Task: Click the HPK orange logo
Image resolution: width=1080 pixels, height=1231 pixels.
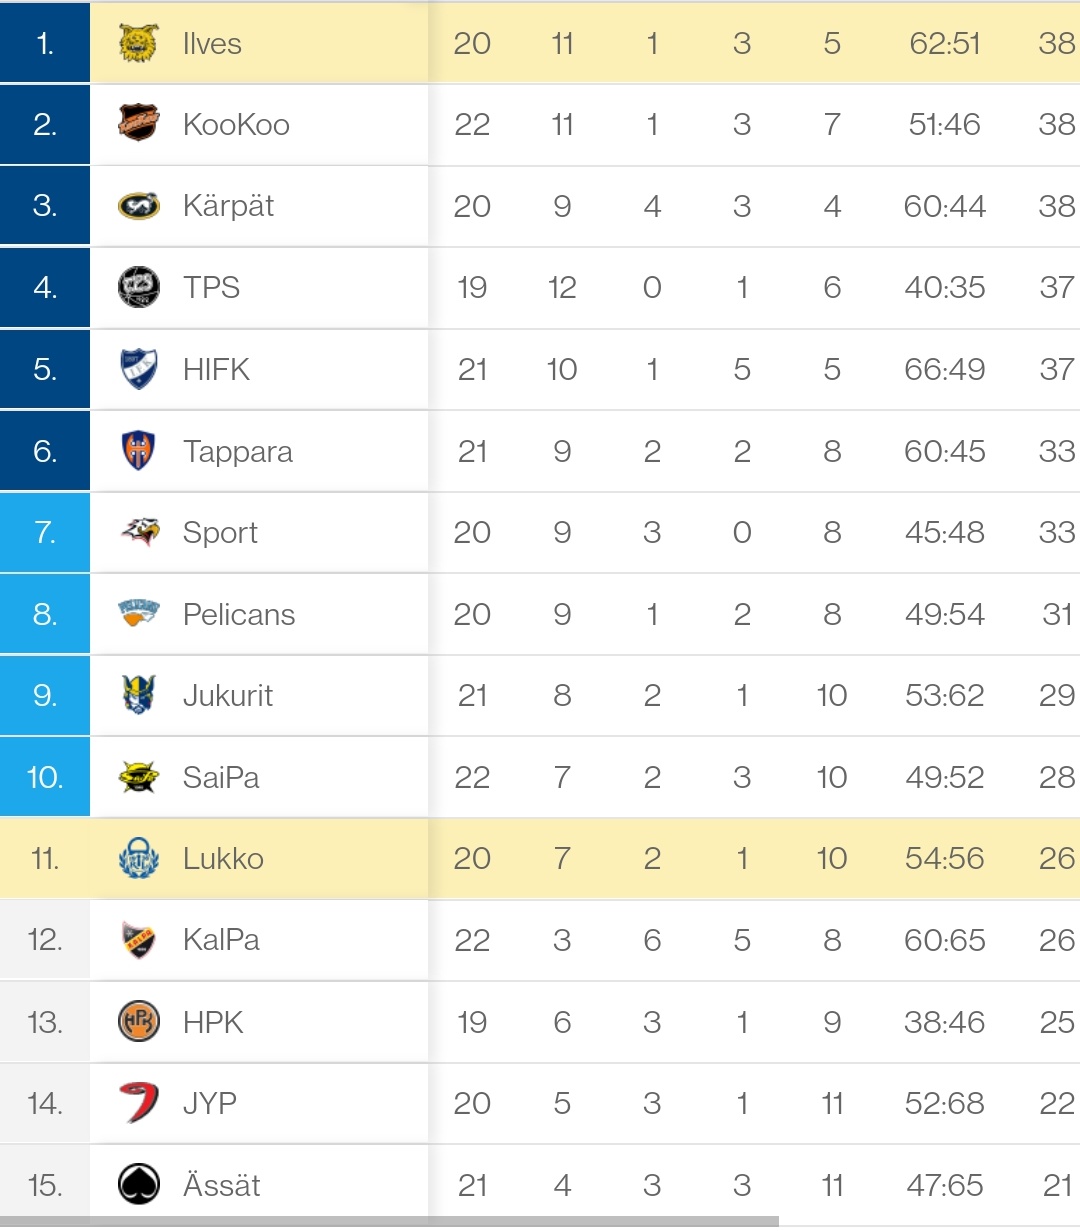Action: (x=139, y=1022)
